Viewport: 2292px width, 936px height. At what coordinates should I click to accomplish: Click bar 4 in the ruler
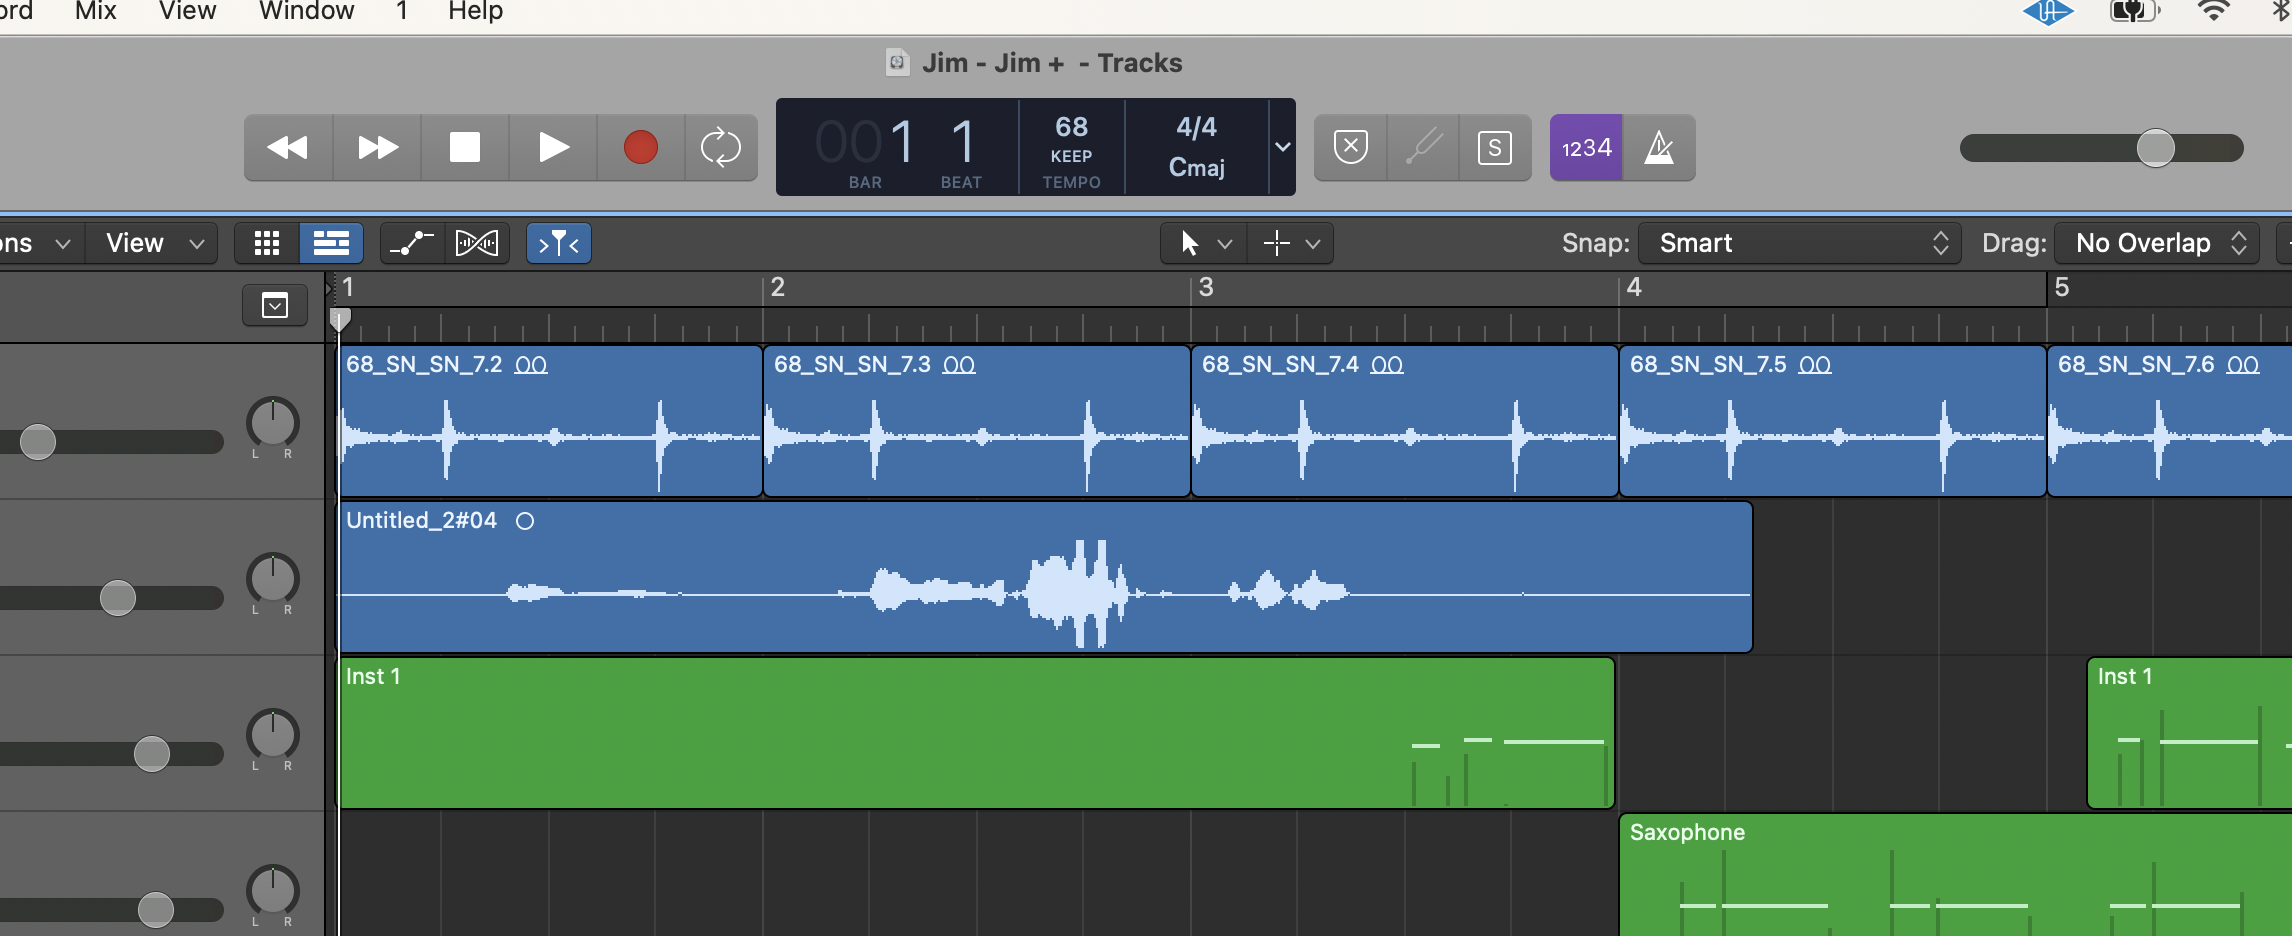pos(1634,288)
